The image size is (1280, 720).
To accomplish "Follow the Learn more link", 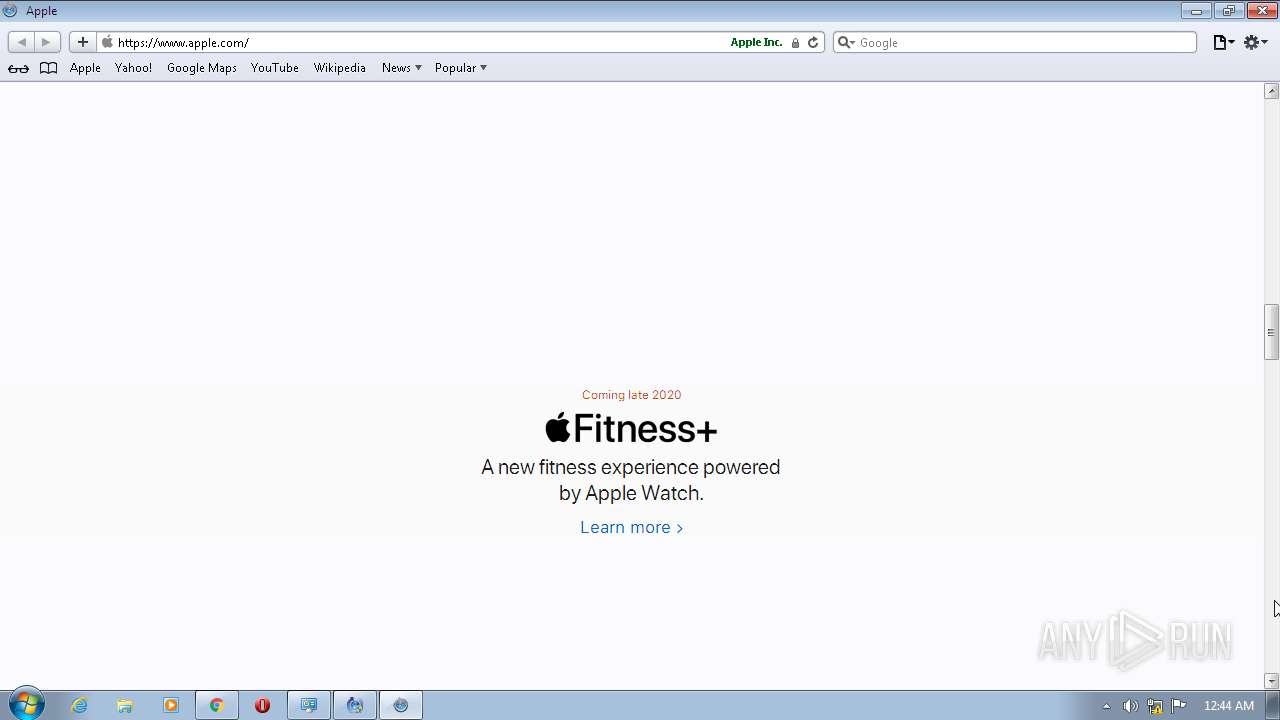I will pyautogui.click(x=631, y=527).
